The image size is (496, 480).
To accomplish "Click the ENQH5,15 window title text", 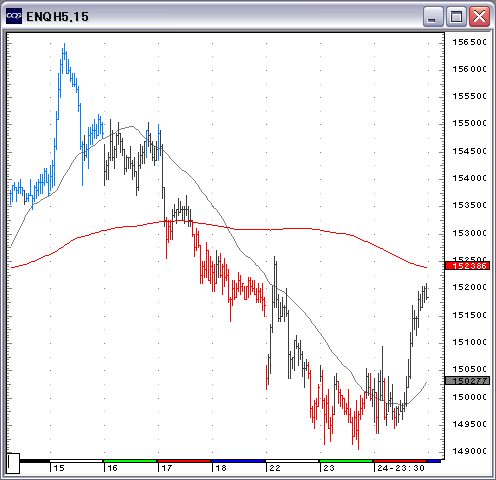I will [x=58, y=17].
